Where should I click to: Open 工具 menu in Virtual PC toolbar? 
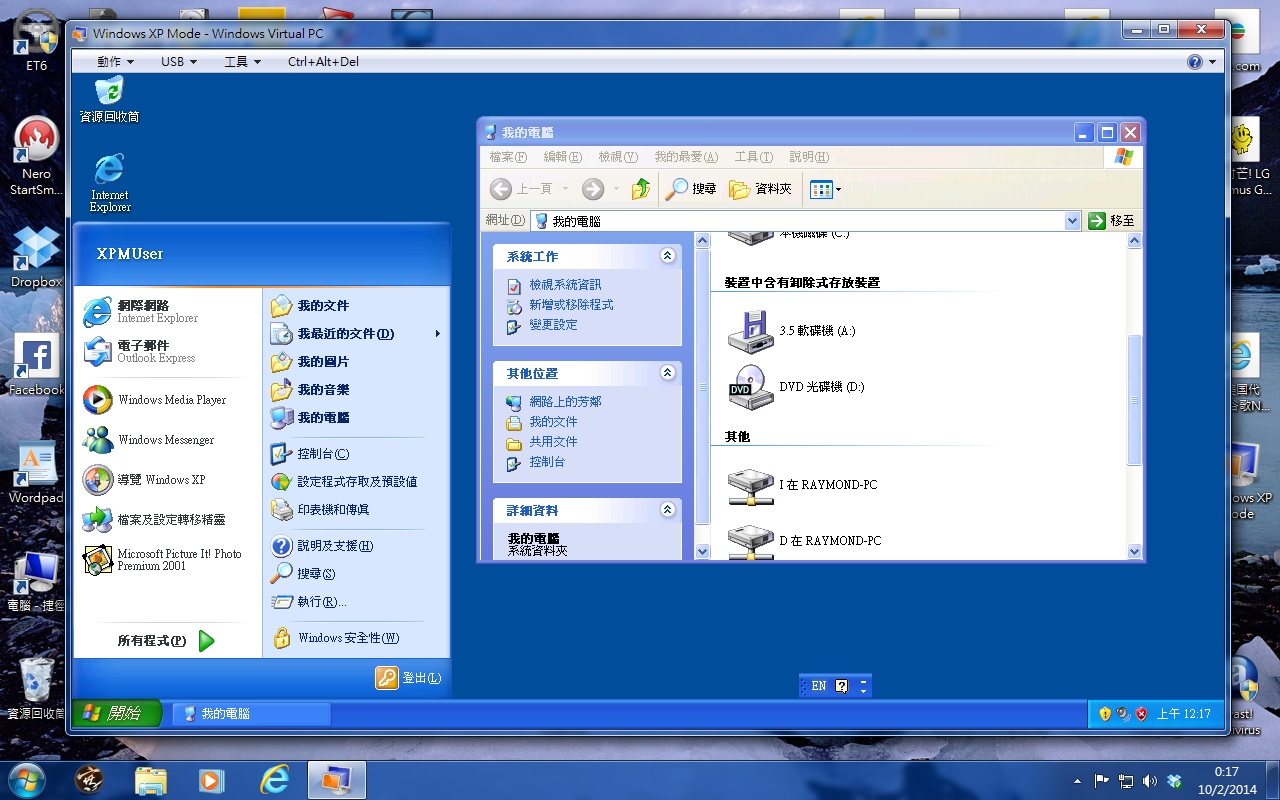click(x=242, y=62)
